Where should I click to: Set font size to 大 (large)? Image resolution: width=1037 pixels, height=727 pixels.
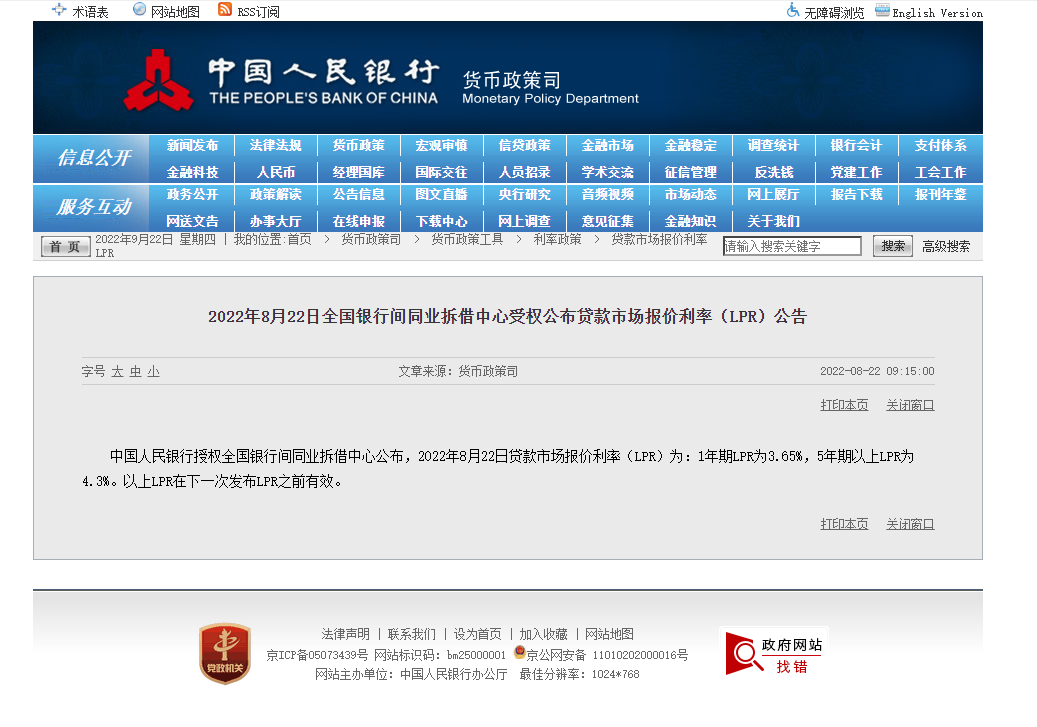tap(117, 372)
